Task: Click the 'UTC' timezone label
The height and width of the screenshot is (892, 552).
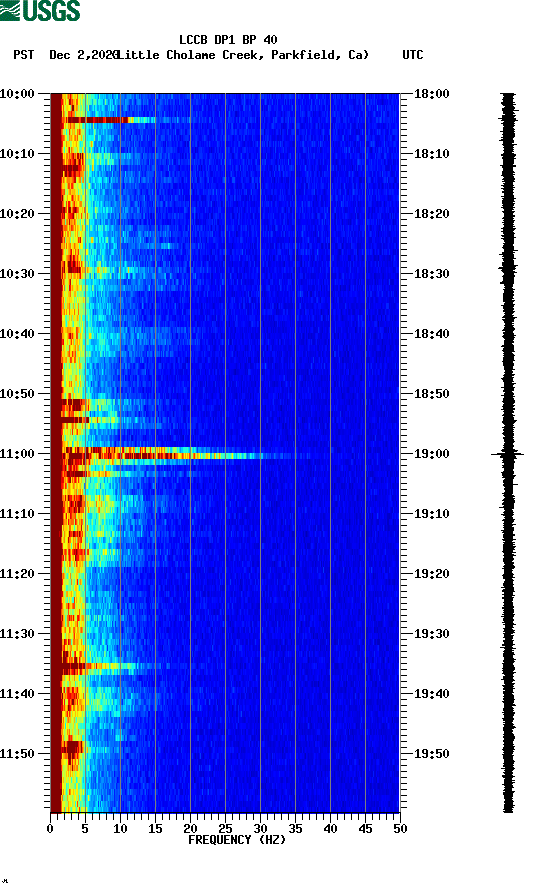Action: tap(413, 55)
